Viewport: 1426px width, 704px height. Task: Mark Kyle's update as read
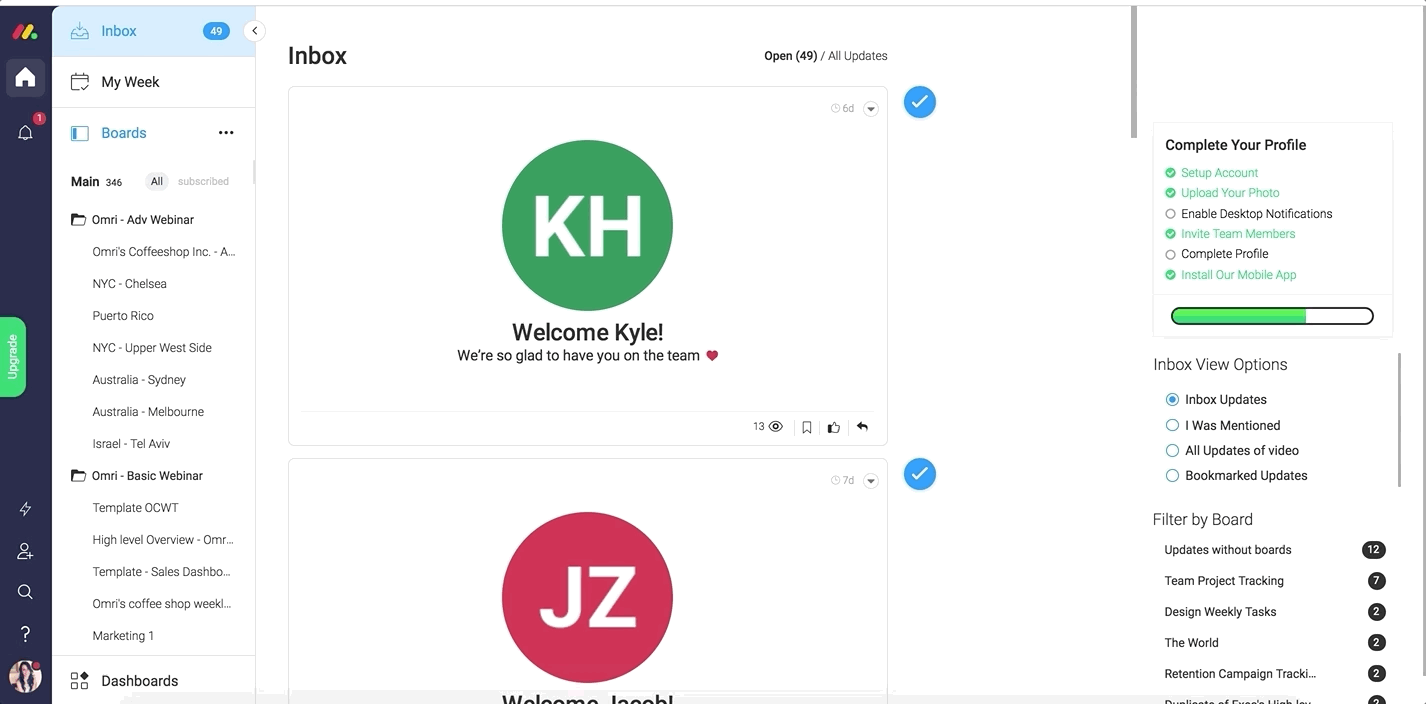(x=919, y=101)
